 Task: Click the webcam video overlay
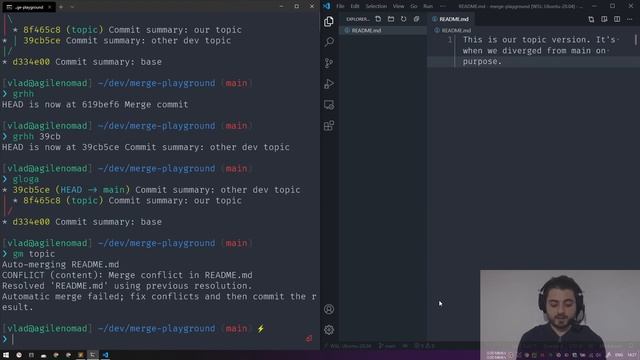pos(560,315)
